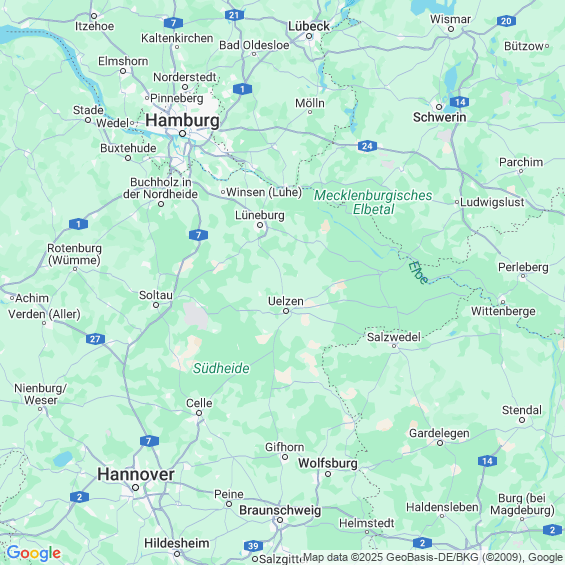Select the Braunschweig city marker
This screenshot has height=565, width=565.
pyautogui.click(x=280, y=520)
